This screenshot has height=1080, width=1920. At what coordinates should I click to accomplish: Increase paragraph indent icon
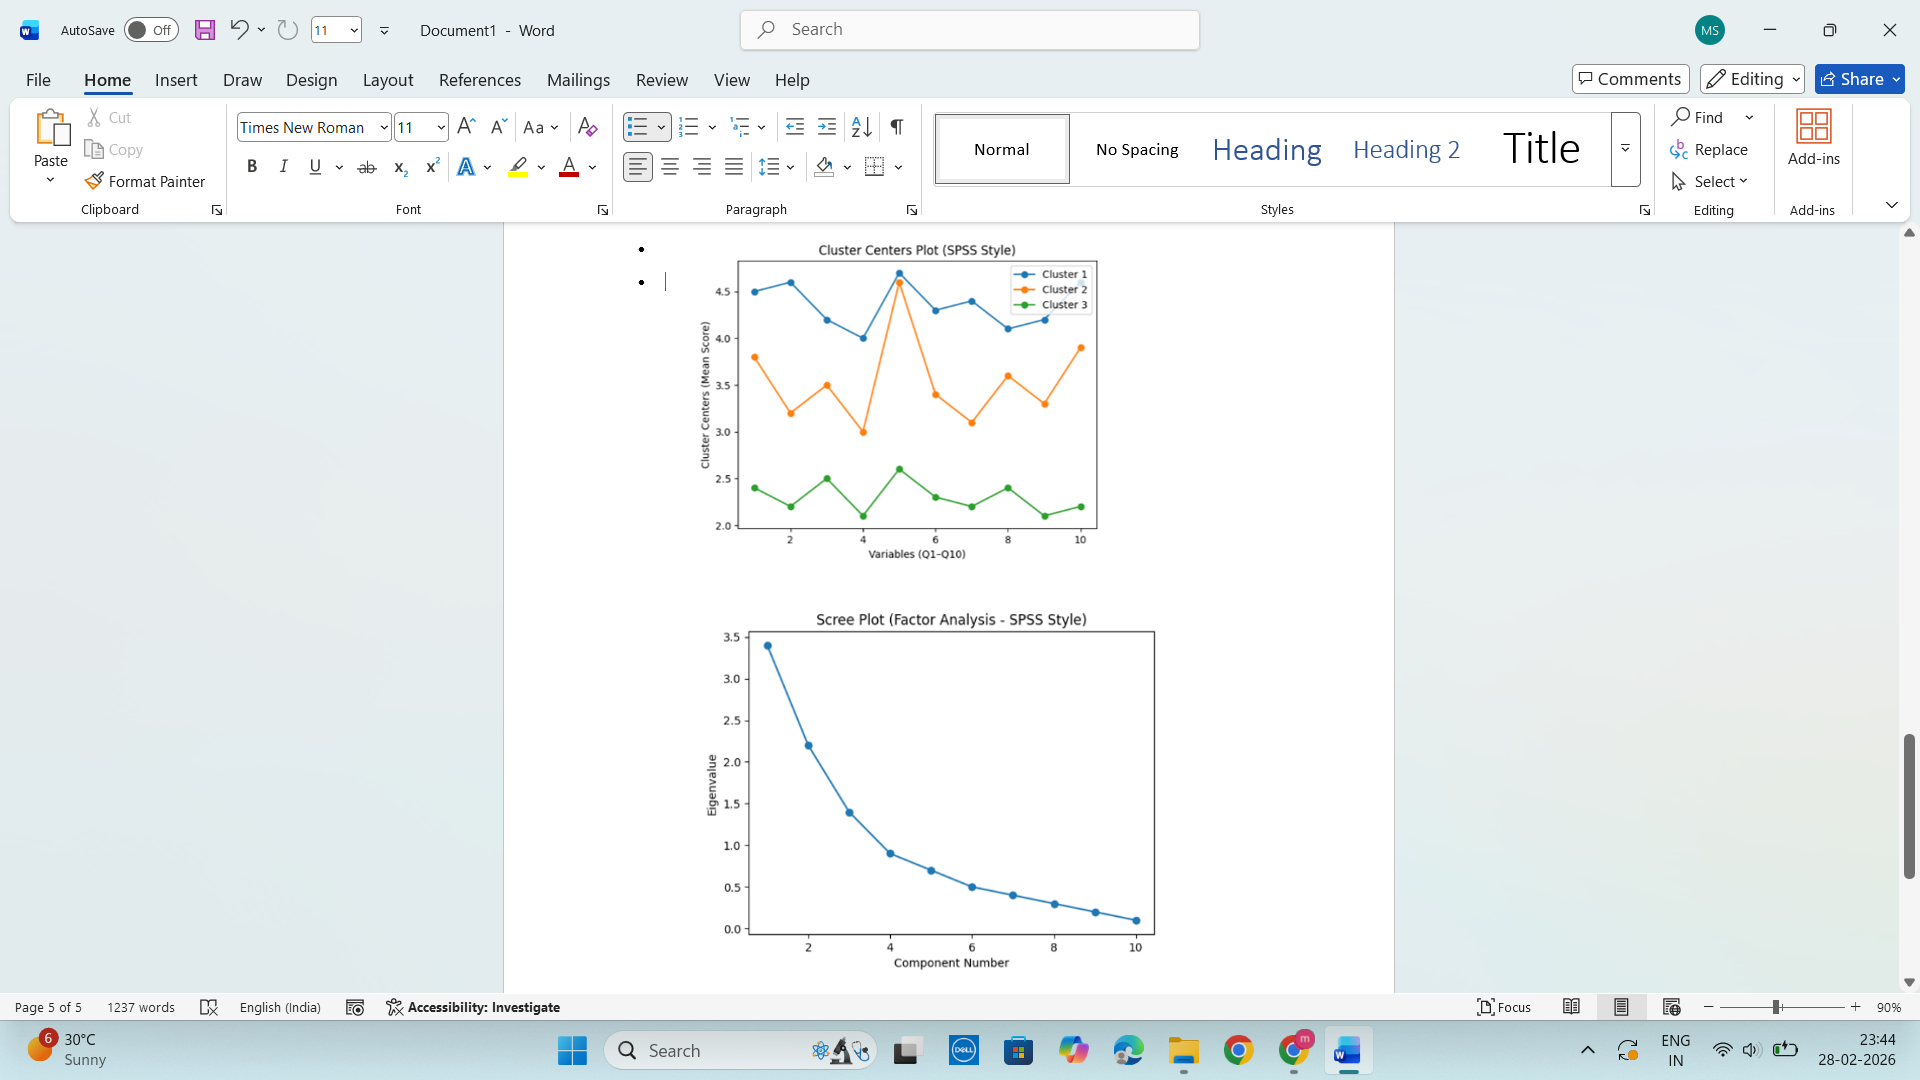pos(827,127)
